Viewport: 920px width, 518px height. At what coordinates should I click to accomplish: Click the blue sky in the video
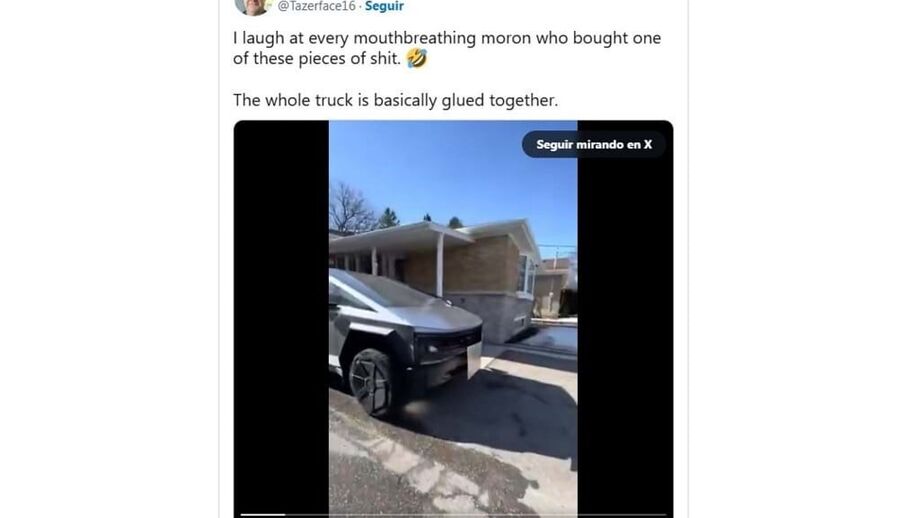click(458, 170)
